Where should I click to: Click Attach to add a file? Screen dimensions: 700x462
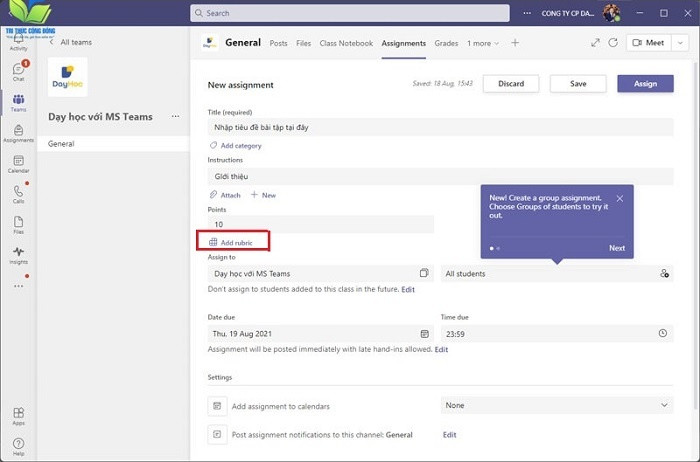pyautogui.click(x=225, y=195)
